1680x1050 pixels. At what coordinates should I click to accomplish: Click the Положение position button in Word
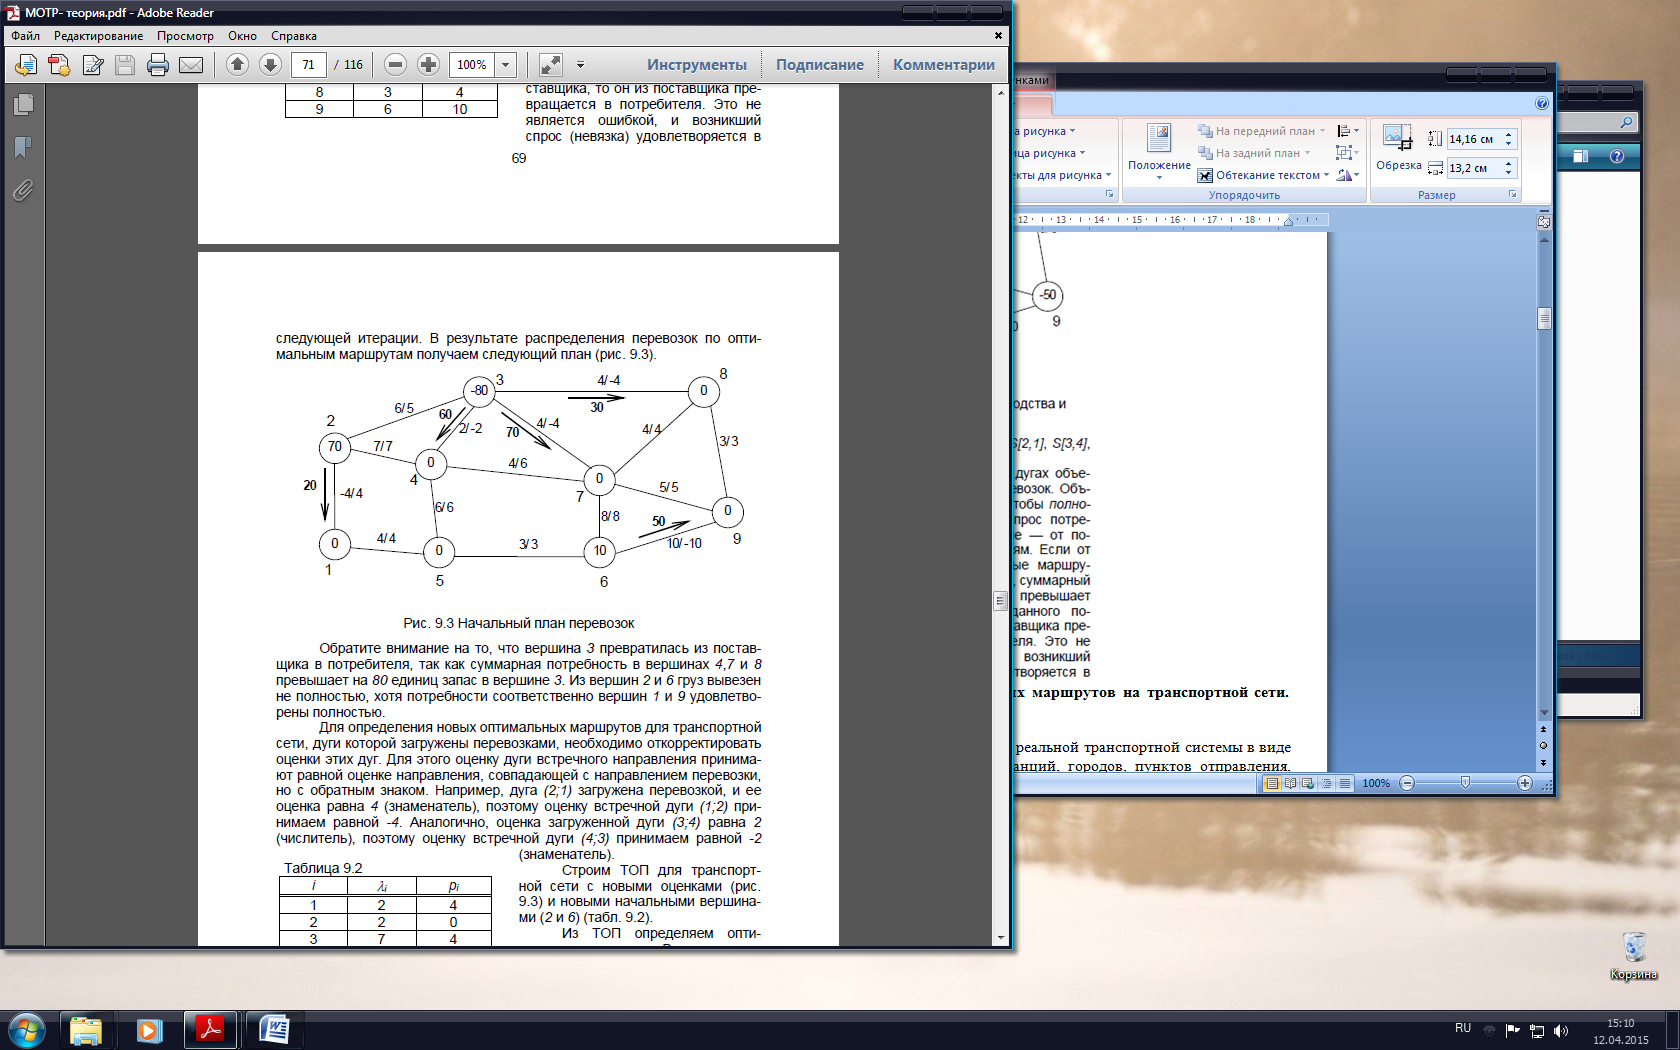[1159, 152]
